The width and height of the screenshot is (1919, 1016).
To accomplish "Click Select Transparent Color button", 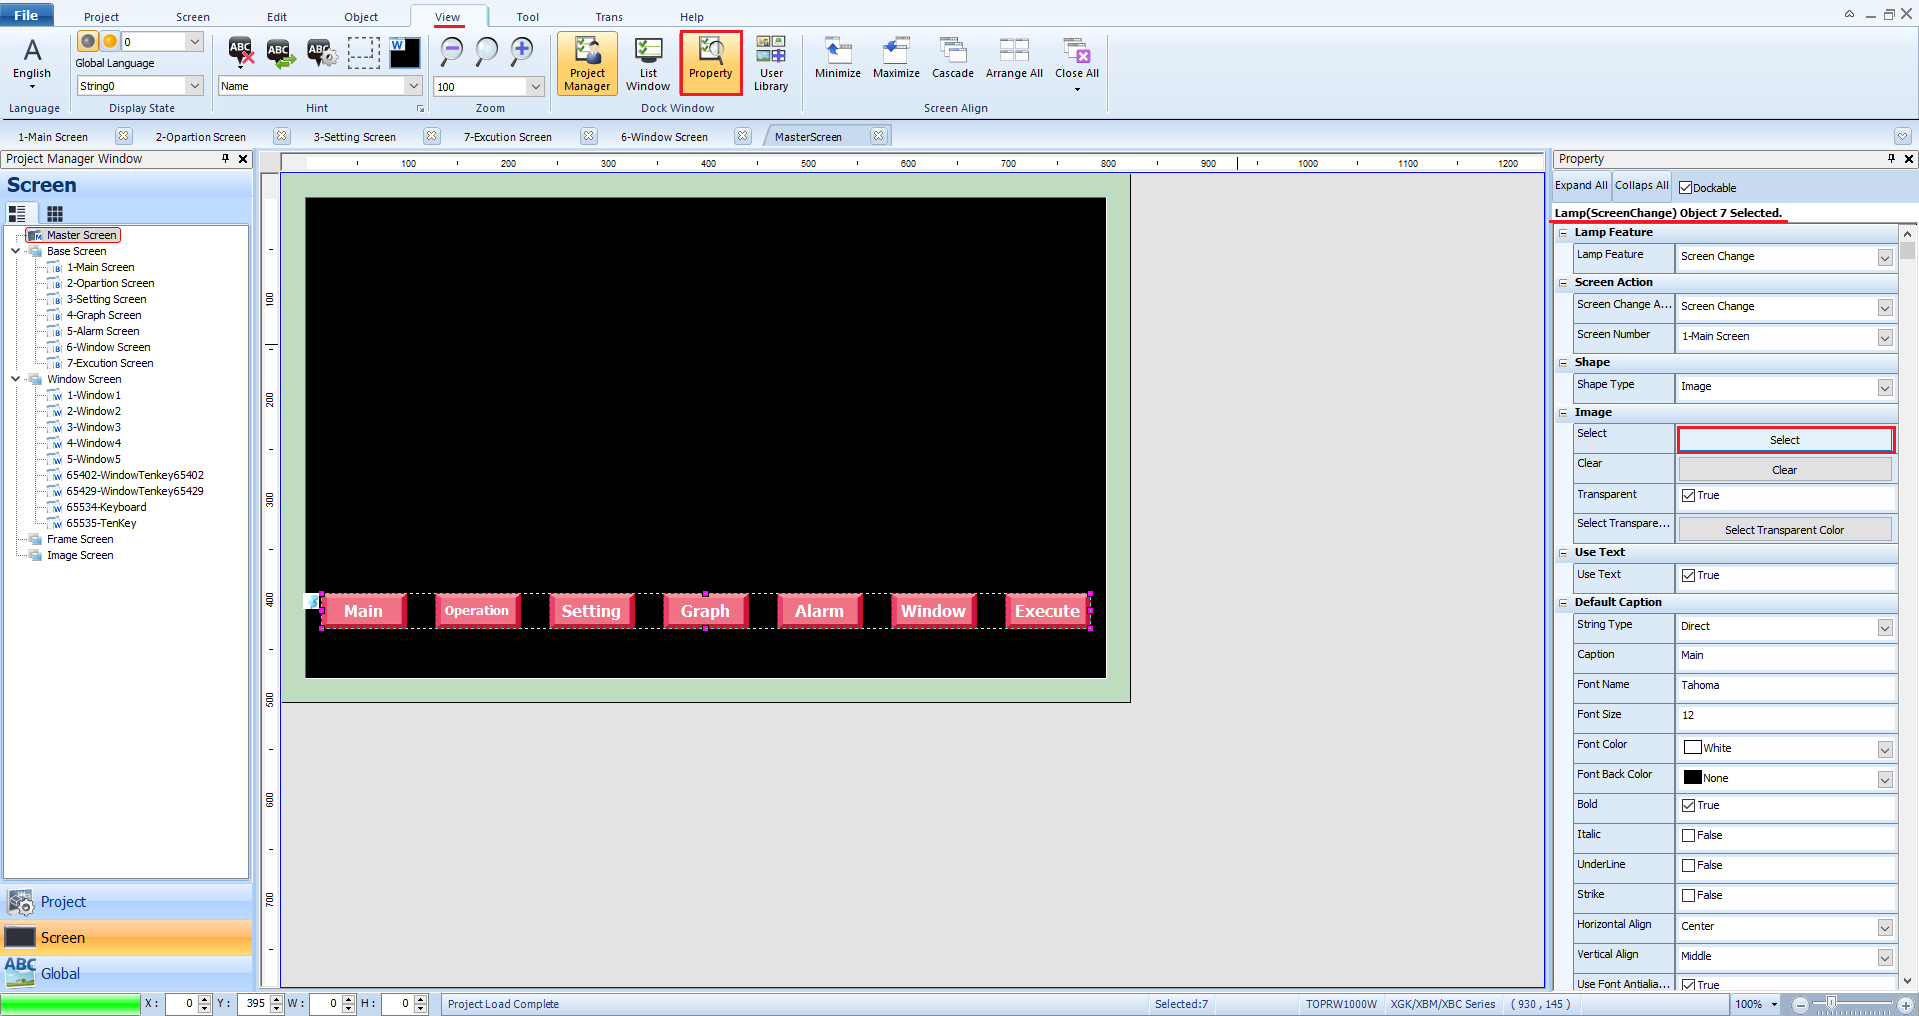I will pyautogui.click(x=1785, y=530).
